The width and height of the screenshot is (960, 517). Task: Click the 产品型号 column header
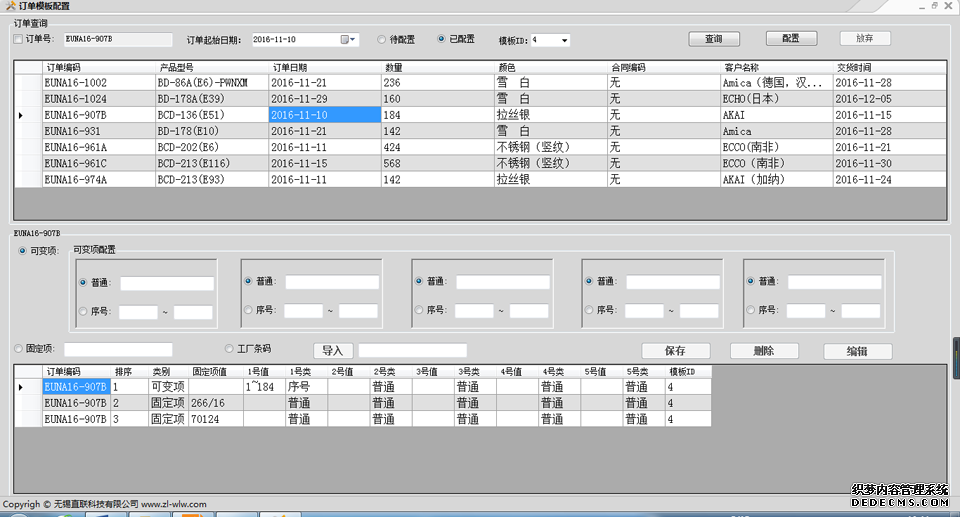[x=211, y=68]
